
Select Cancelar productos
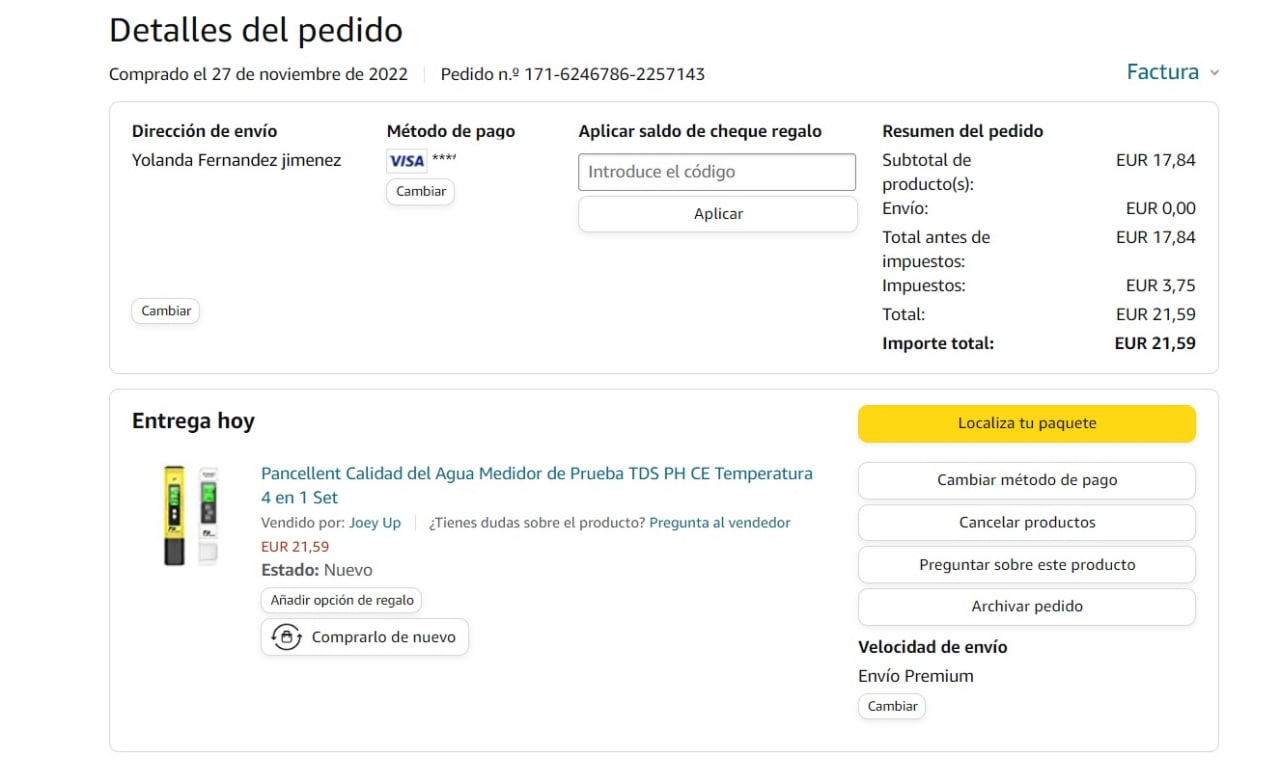point(1026,522)
